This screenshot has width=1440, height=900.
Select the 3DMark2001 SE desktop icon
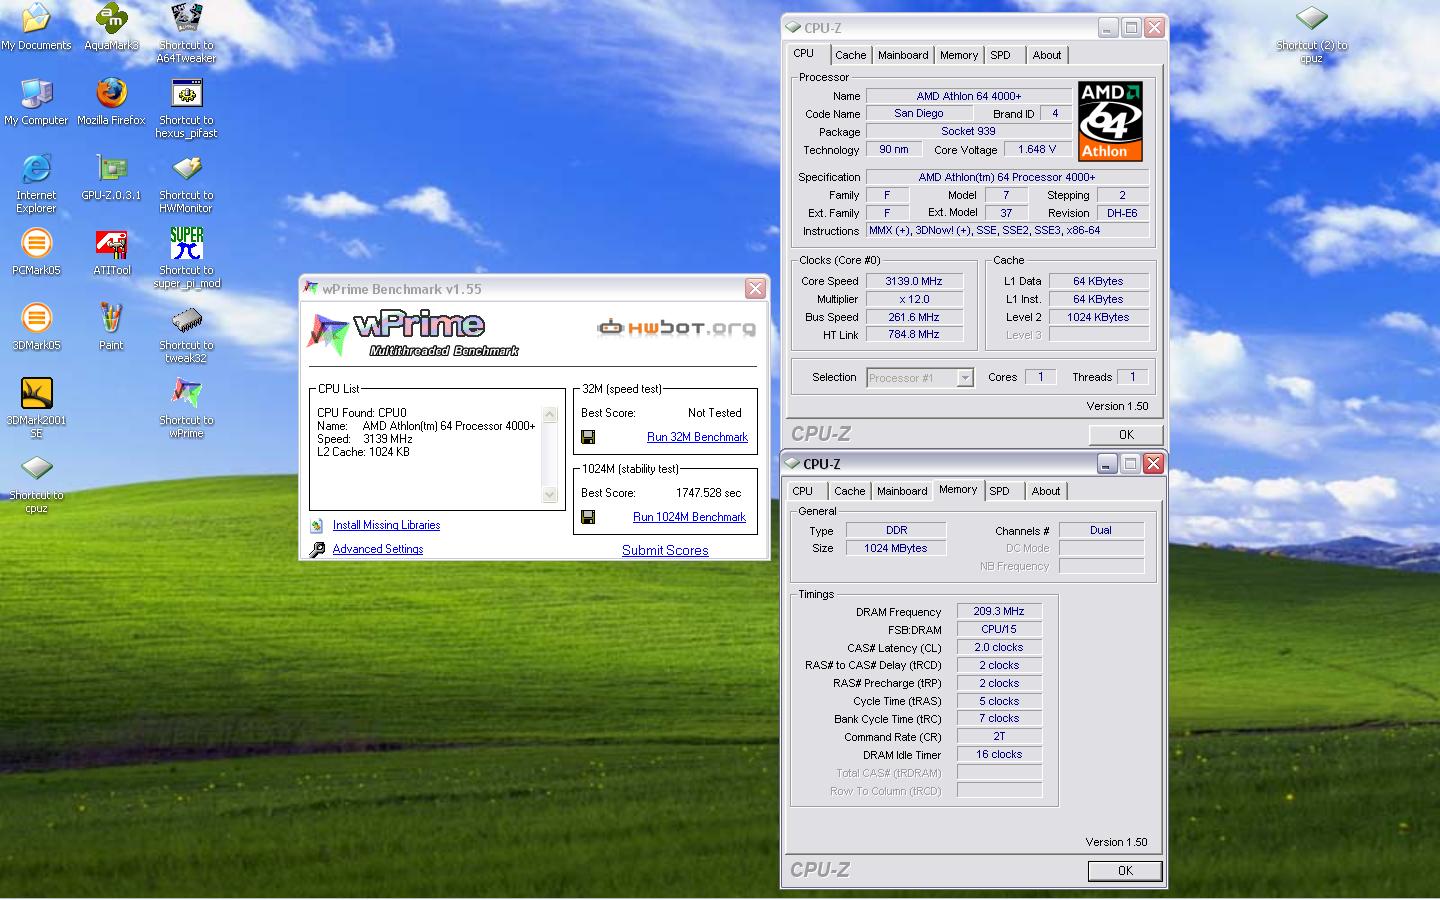point(36,393)
